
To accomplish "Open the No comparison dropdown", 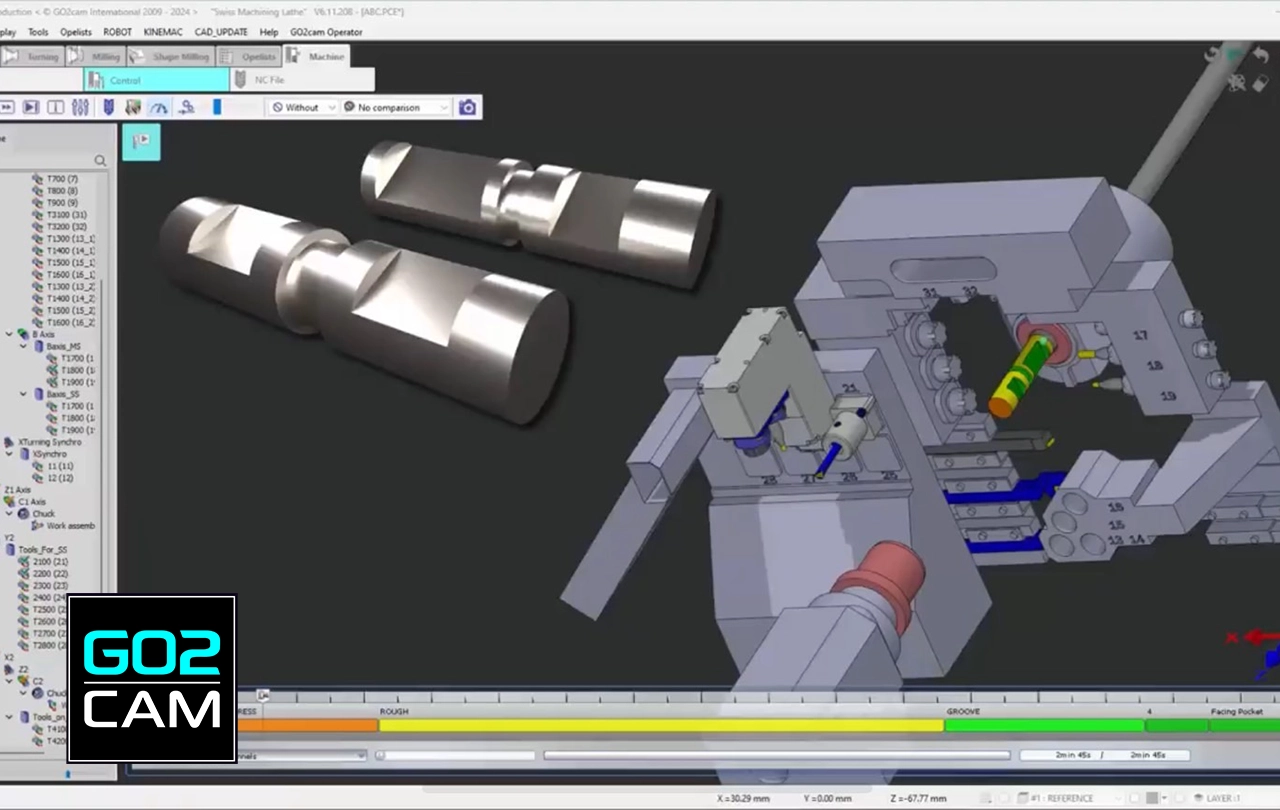I will pos(397,107).
